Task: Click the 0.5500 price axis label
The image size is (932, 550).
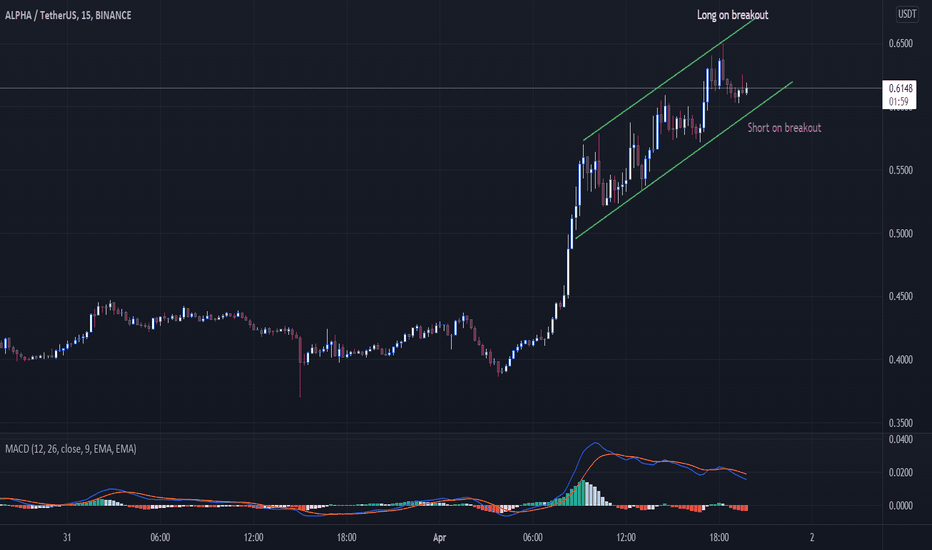Action: pyautogui.click(x=900, y=170)
